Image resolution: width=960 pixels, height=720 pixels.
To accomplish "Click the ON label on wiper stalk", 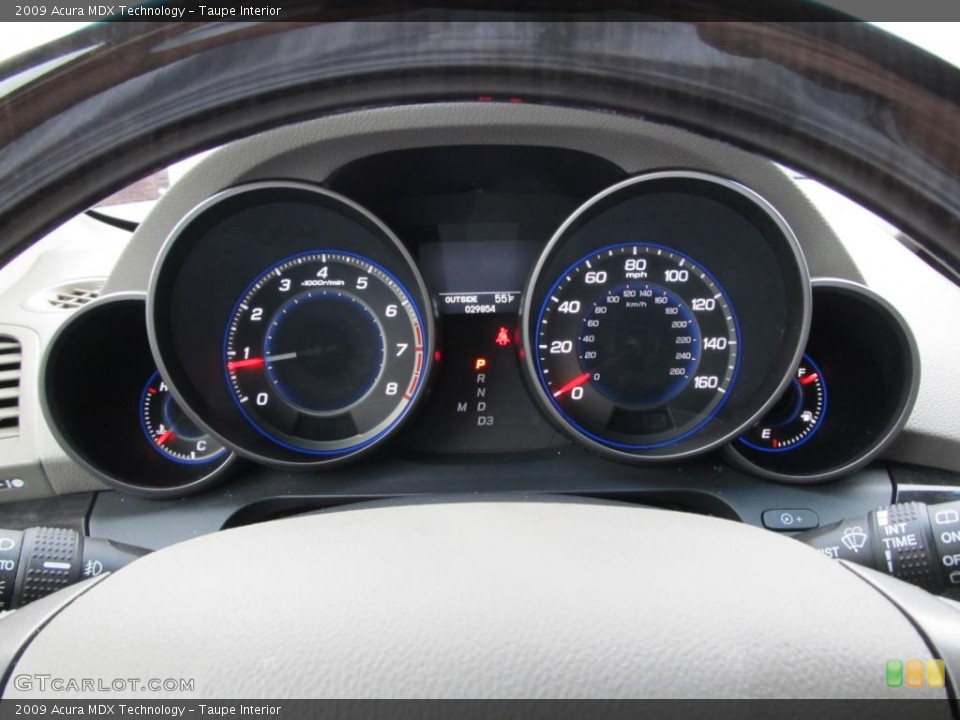I will [x=950, y=538].
